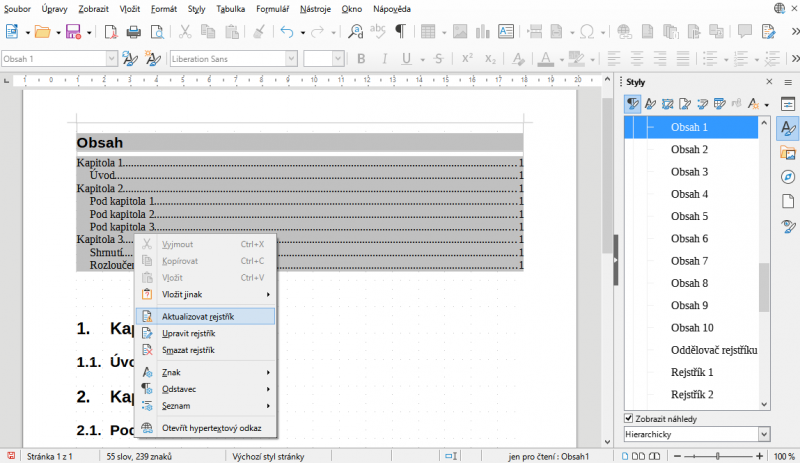The image size is (800, 463).
Task: Choose Smazat rejstřík in context menu
Action: tap(206, 350)
